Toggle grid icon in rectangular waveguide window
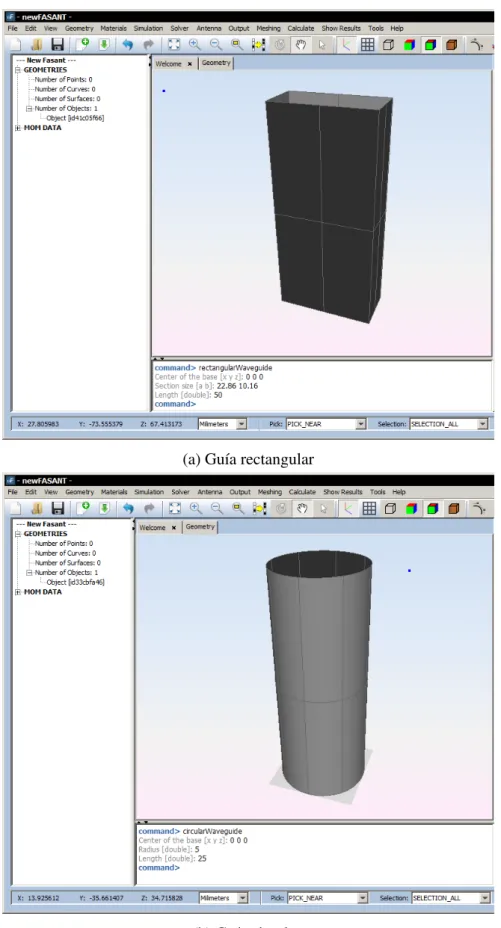The width and height of the screenshot is (501, 928). click(367, 44)
